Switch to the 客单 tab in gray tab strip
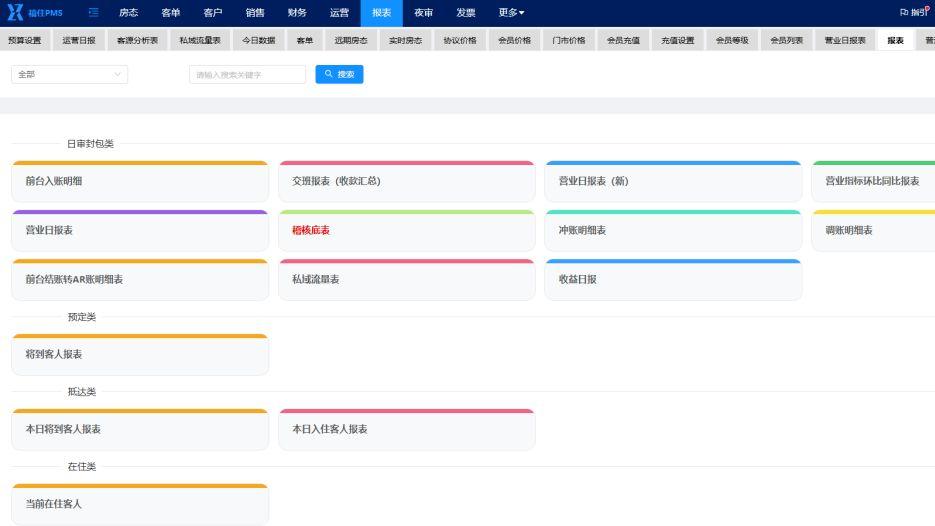This screenshot has width=935, height=526. [305, 41]
